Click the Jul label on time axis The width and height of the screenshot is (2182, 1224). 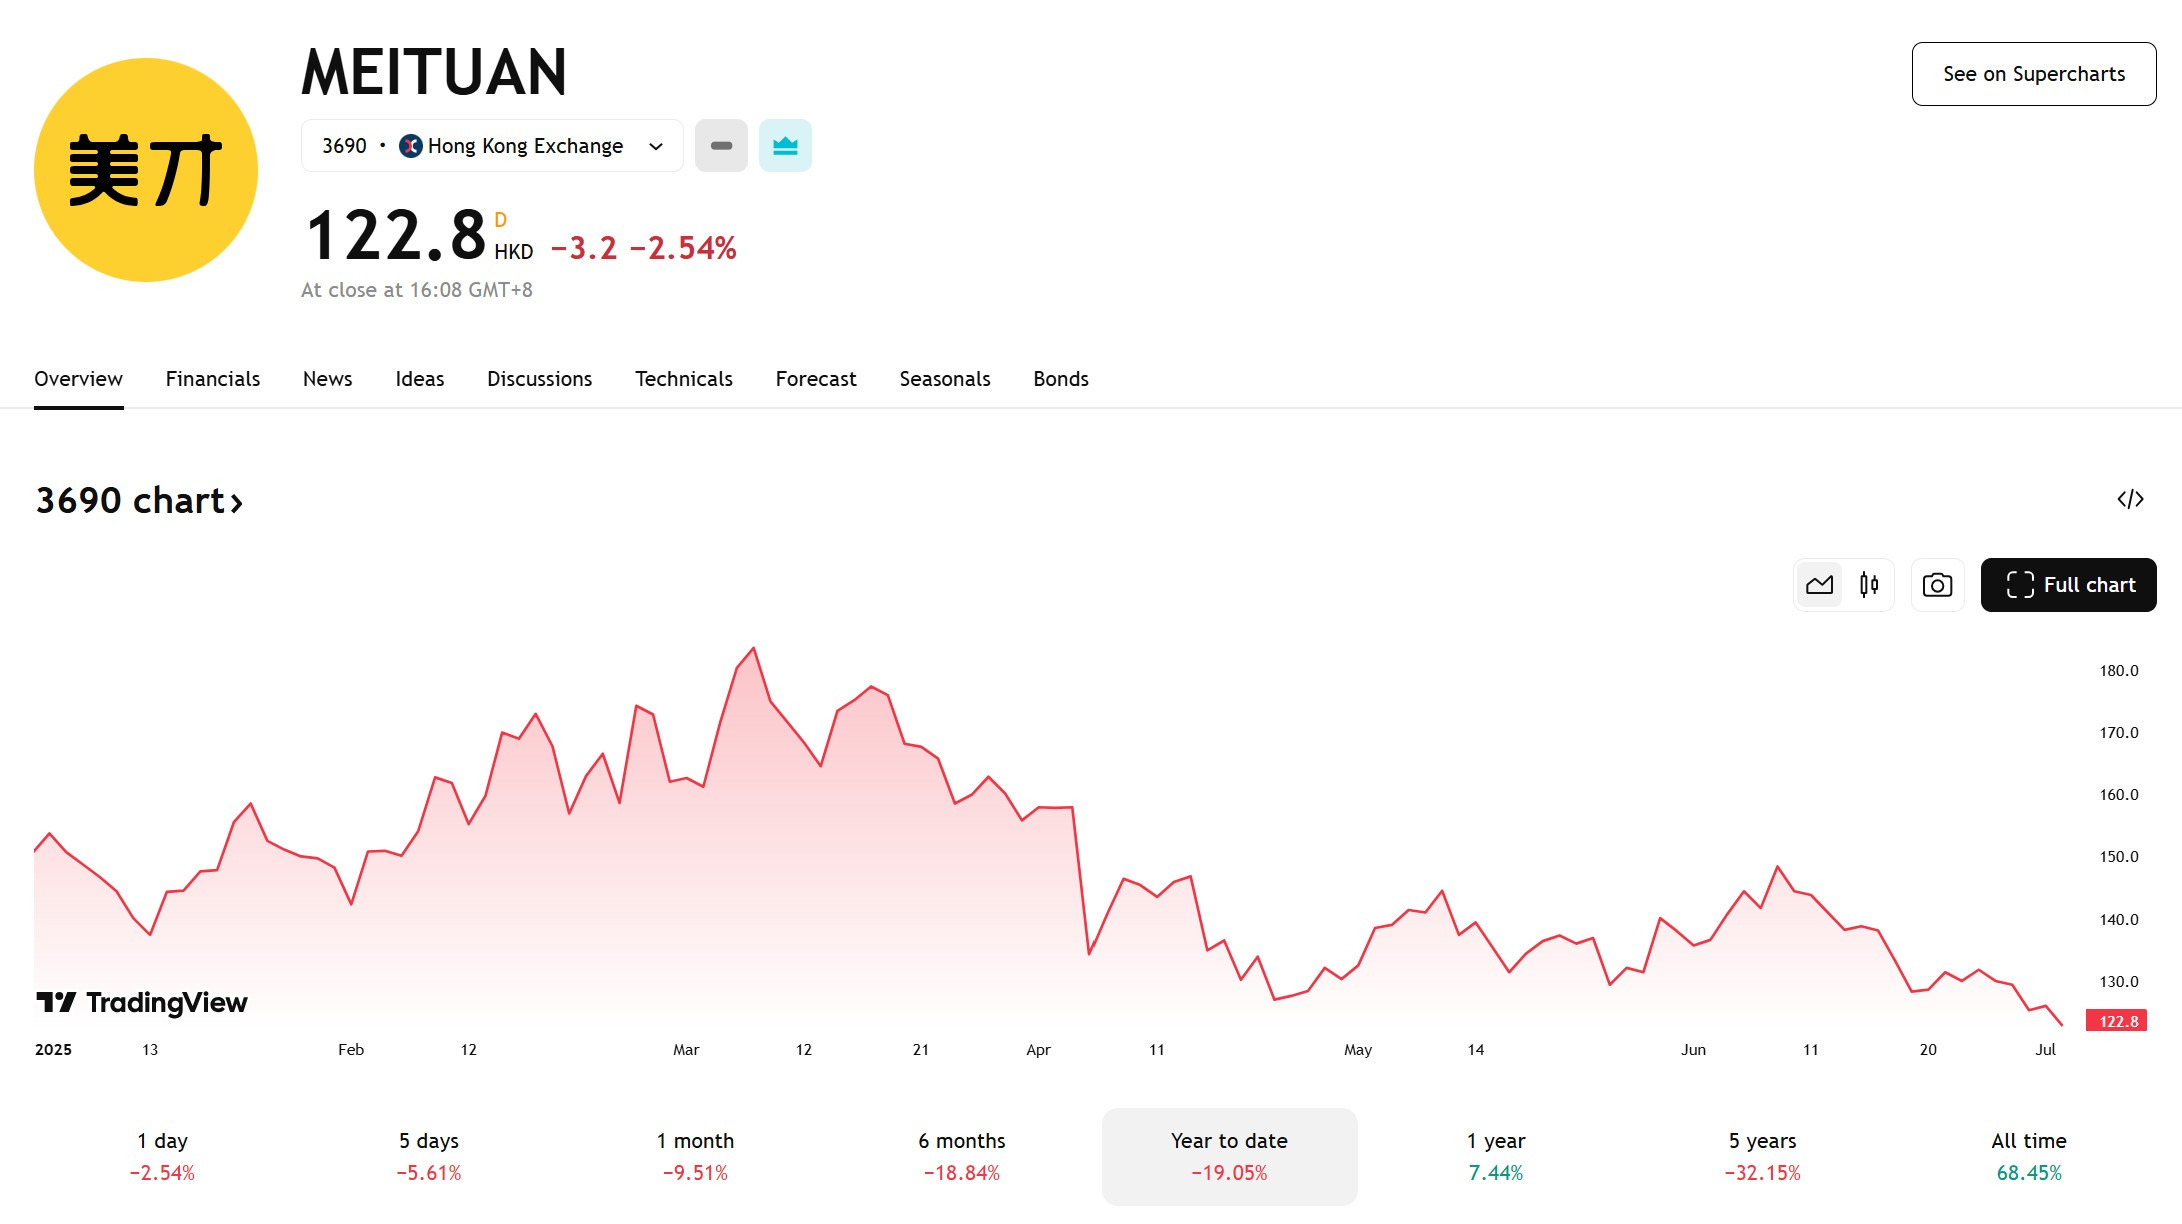click(2045, 1050)
